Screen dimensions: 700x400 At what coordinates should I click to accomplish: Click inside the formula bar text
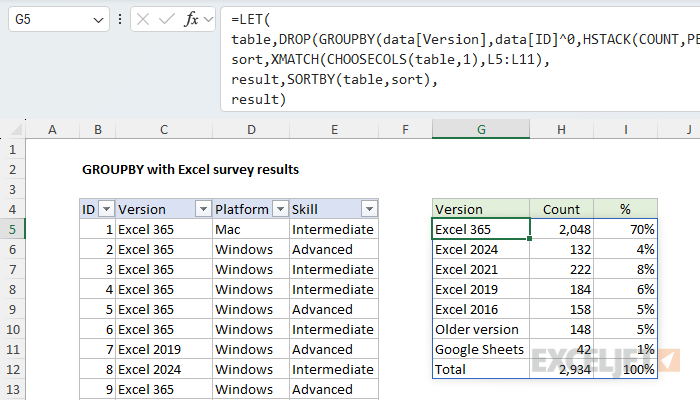click(x=460, y=59)
